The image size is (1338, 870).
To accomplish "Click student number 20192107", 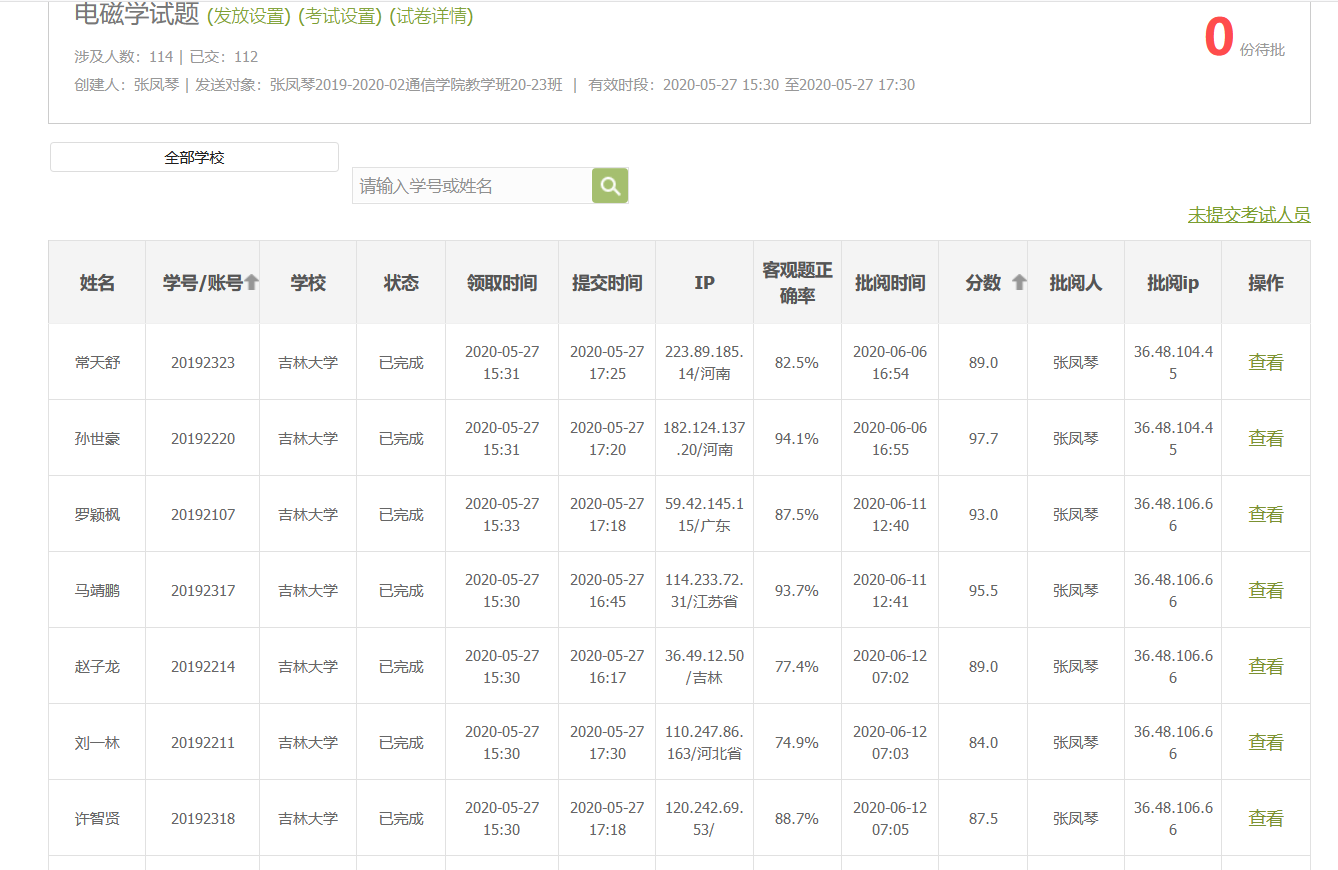I will tap(203, 514).
